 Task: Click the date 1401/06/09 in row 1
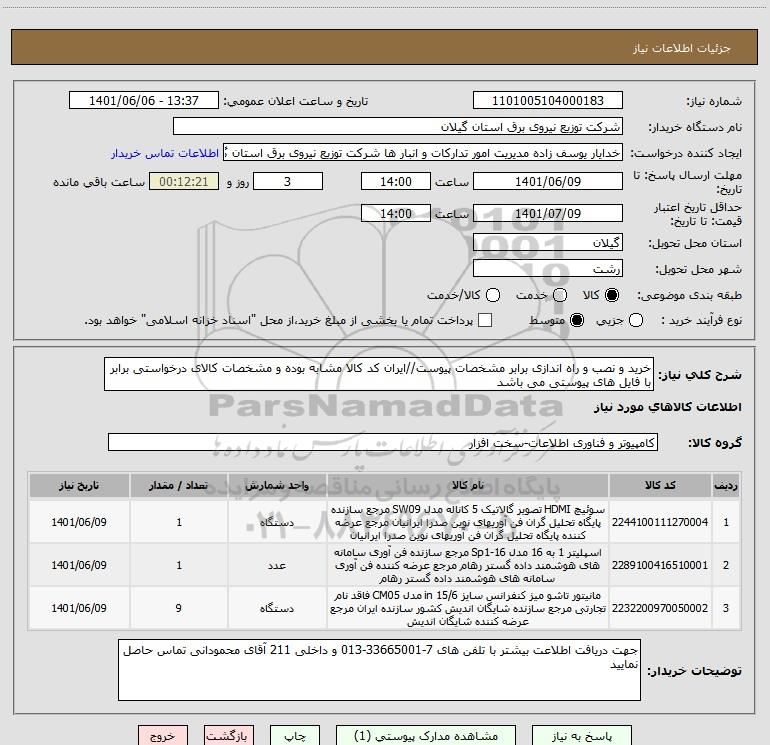pos(79,522)
